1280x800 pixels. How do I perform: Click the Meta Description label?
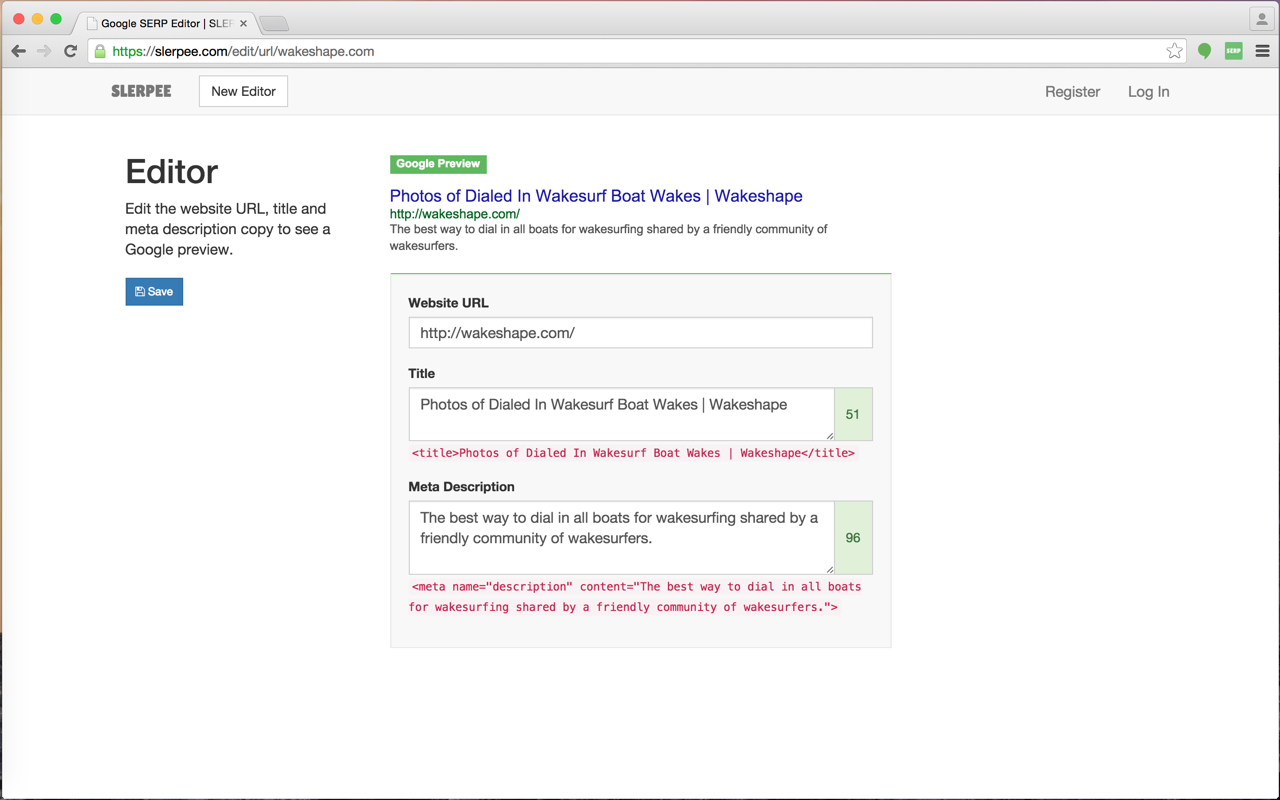[462, 487]
